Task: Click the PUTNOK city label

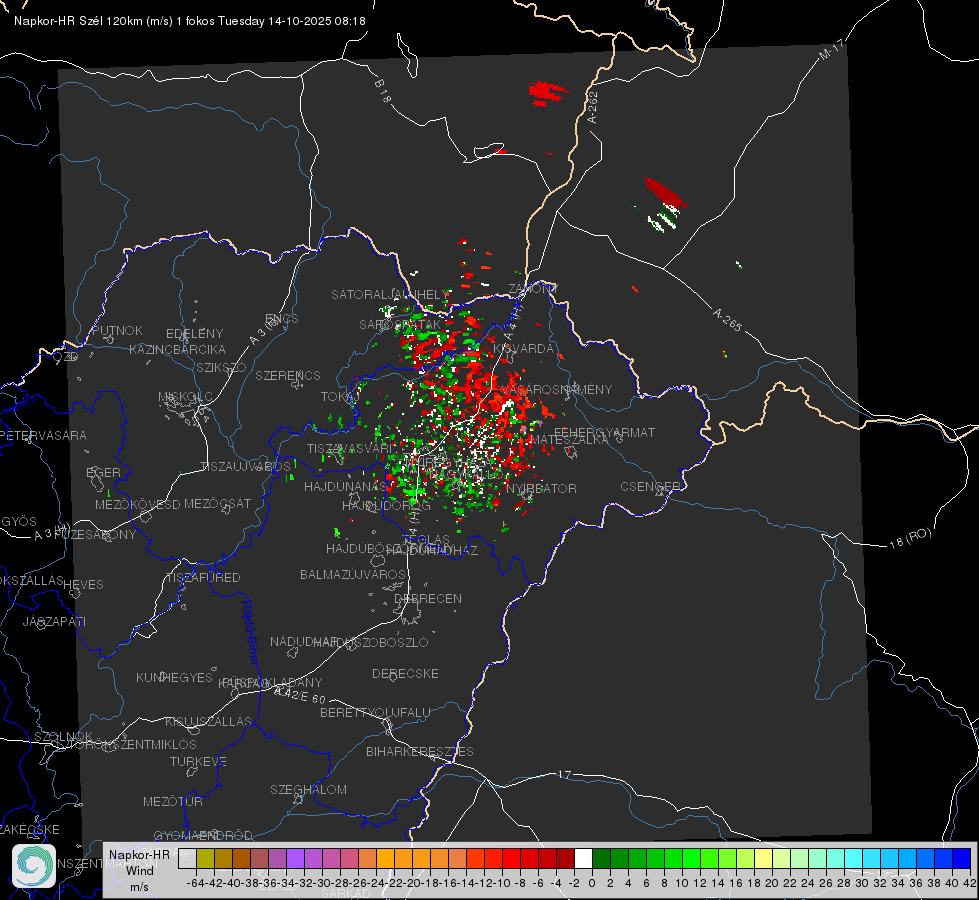Action: click(x=117, y=330)
